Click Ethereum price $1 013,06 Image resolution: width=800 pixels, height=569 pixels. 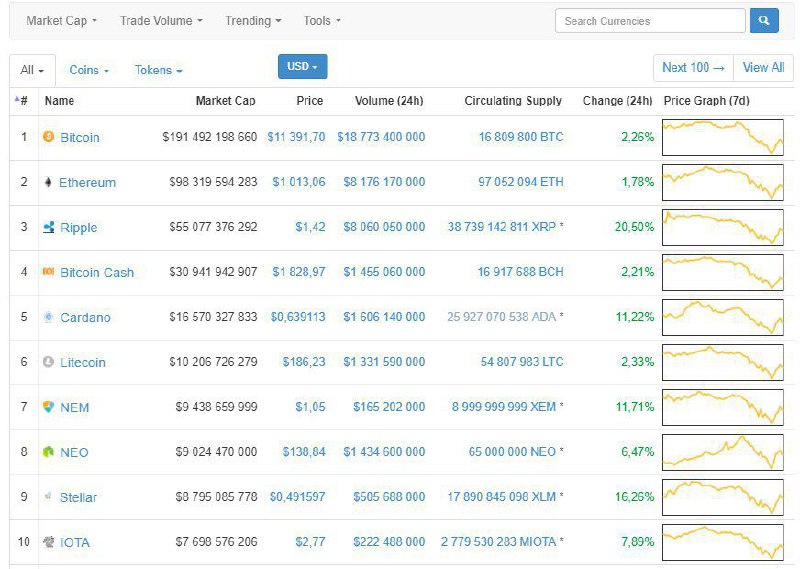[x=299, y=182]
